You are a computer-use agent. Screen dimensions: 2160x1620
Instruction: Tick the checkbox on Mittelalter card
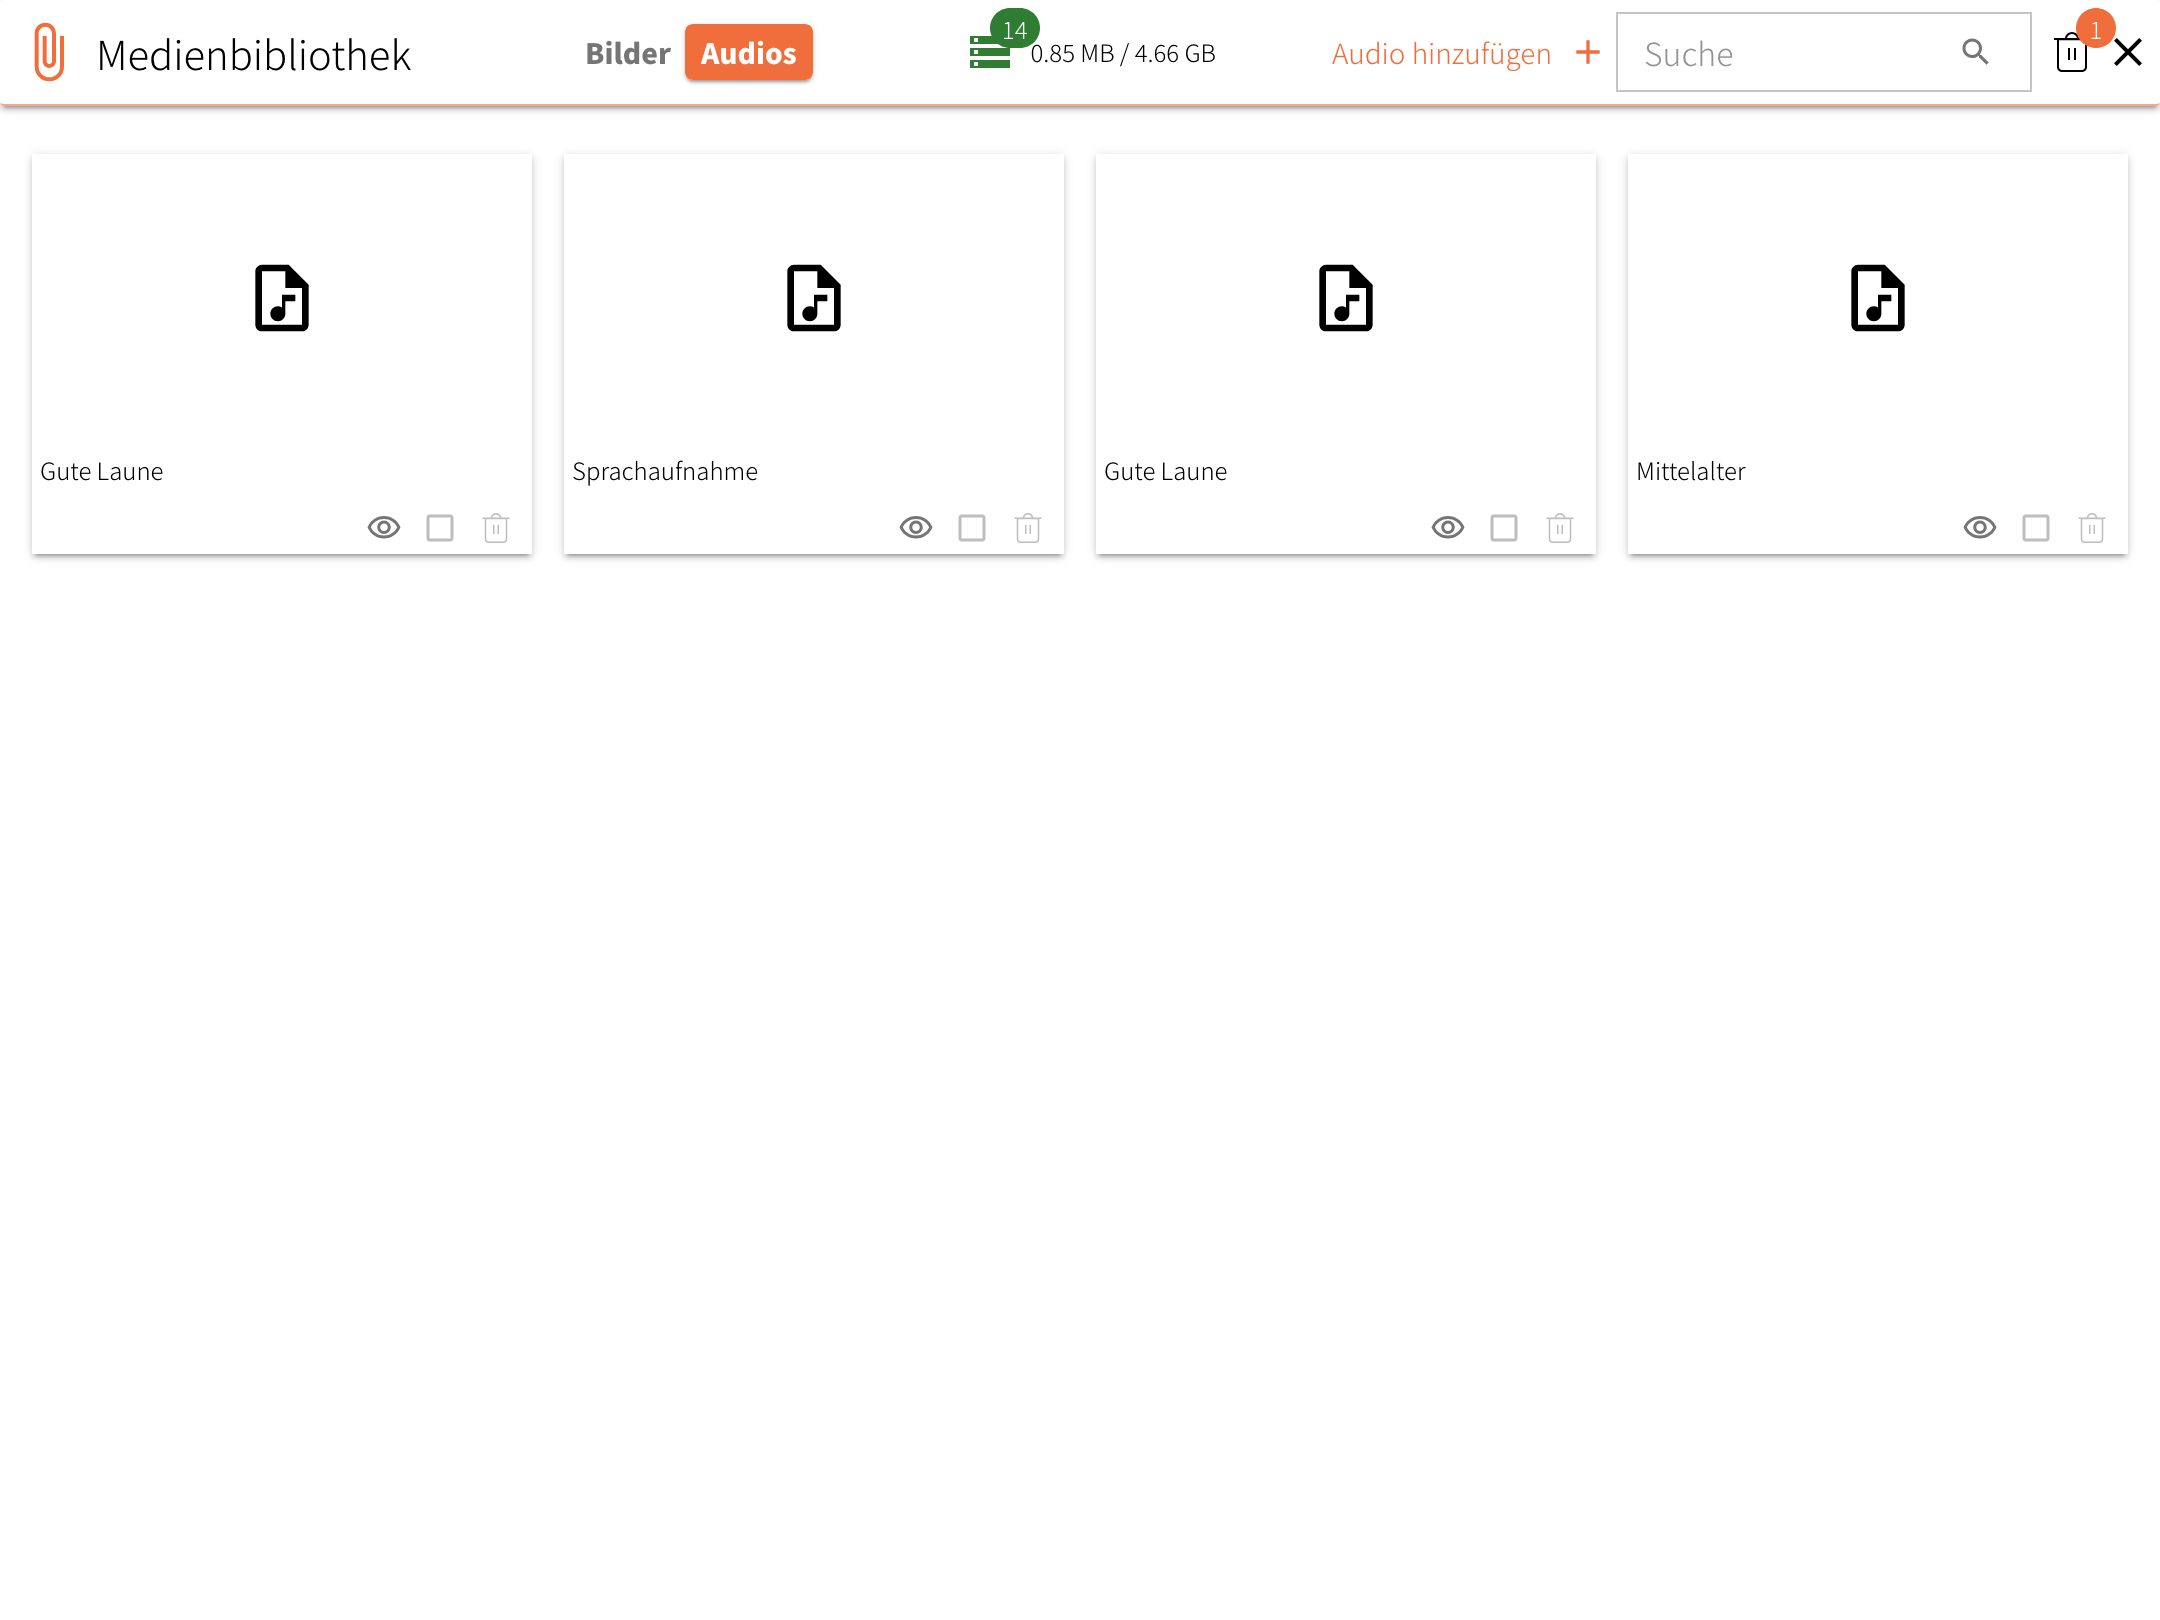tap(2035, 528)
